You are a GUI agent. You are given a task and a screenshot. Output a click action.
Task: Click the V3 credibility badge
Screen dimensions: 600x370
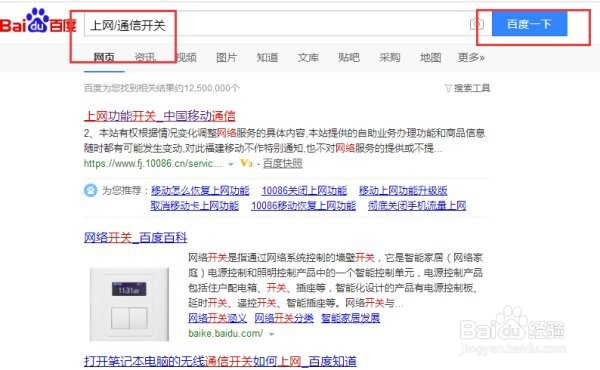246,163
